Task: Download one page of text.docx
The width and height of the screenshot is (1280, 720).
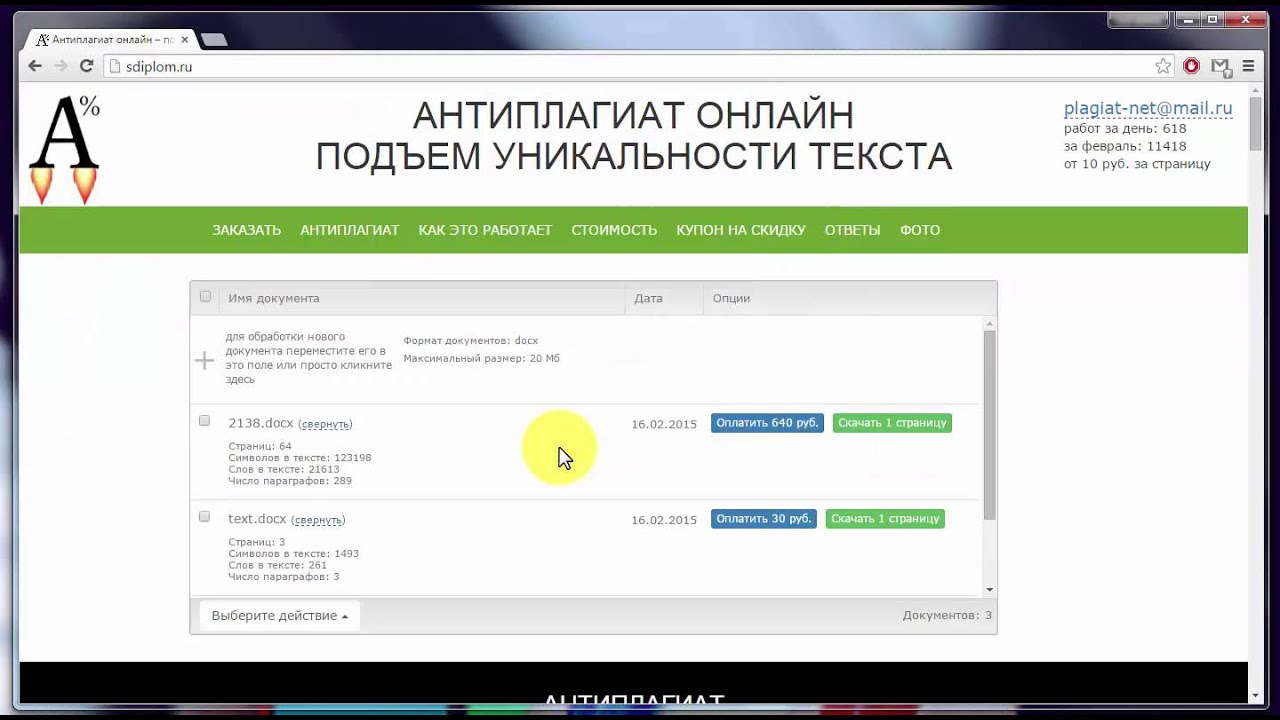Action: tap(885, 519)
